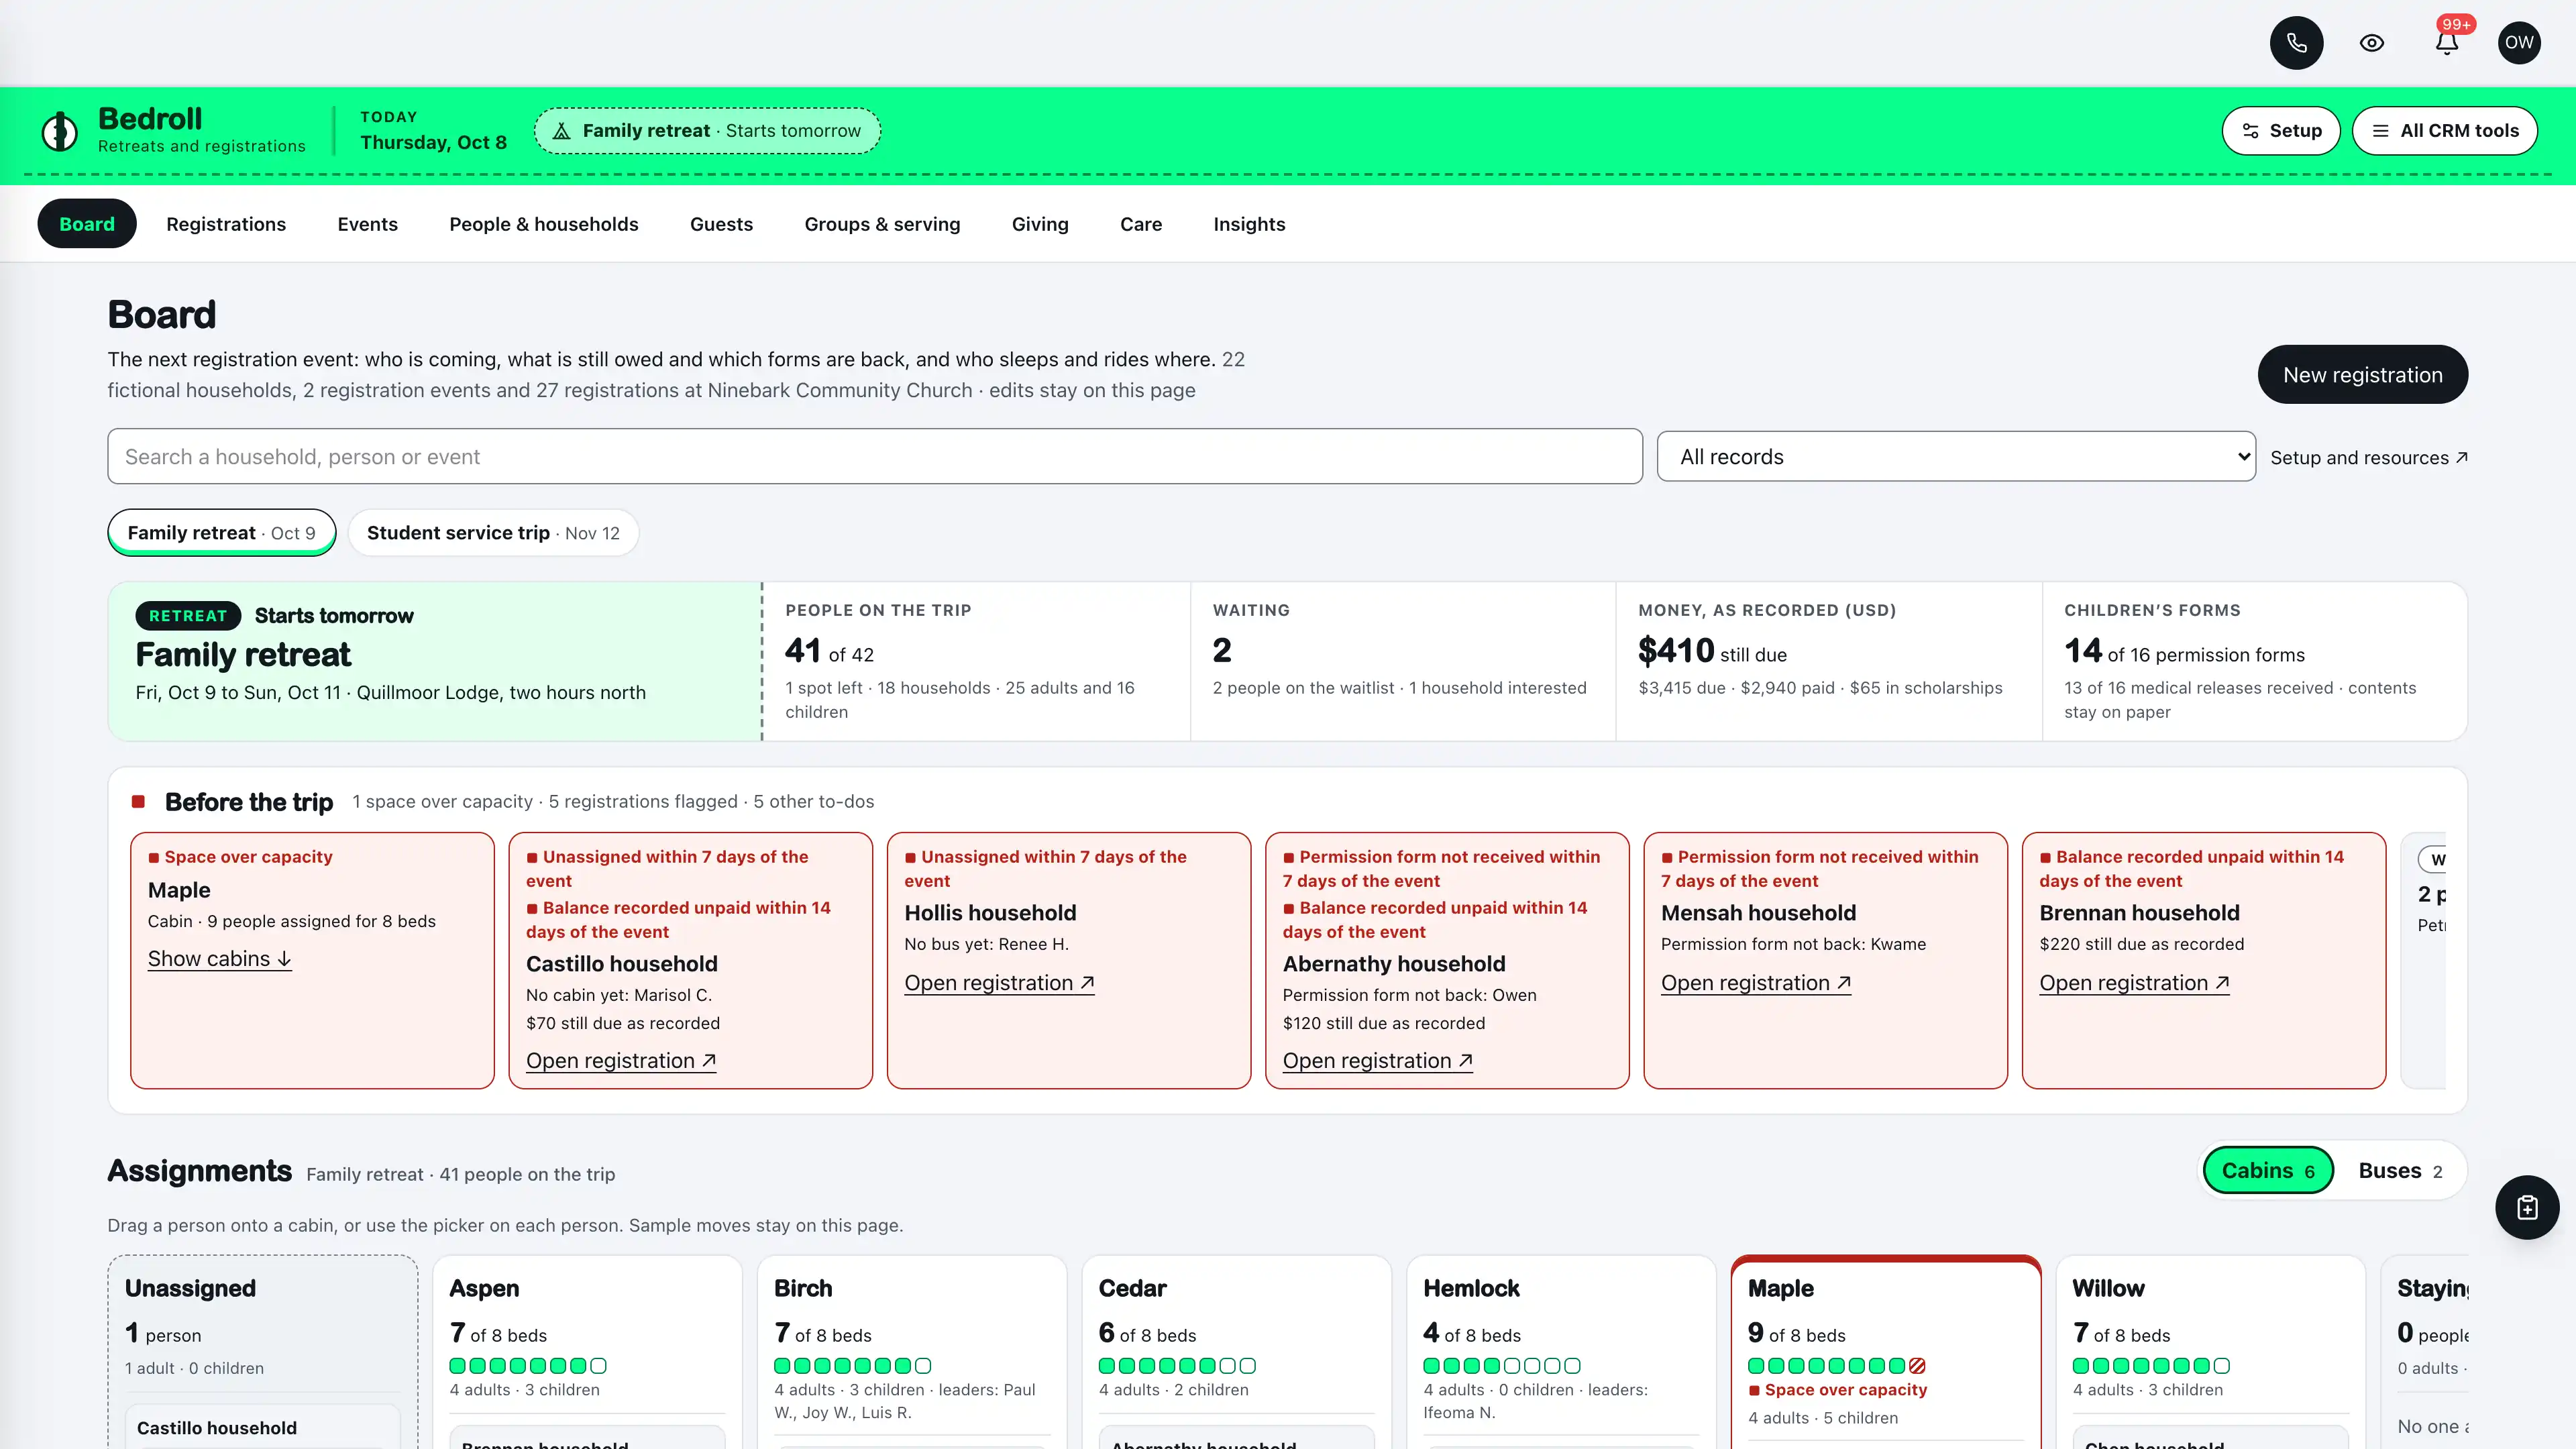Focus the household search field
The image size is (2576, 1449).
tap(875, 457)
